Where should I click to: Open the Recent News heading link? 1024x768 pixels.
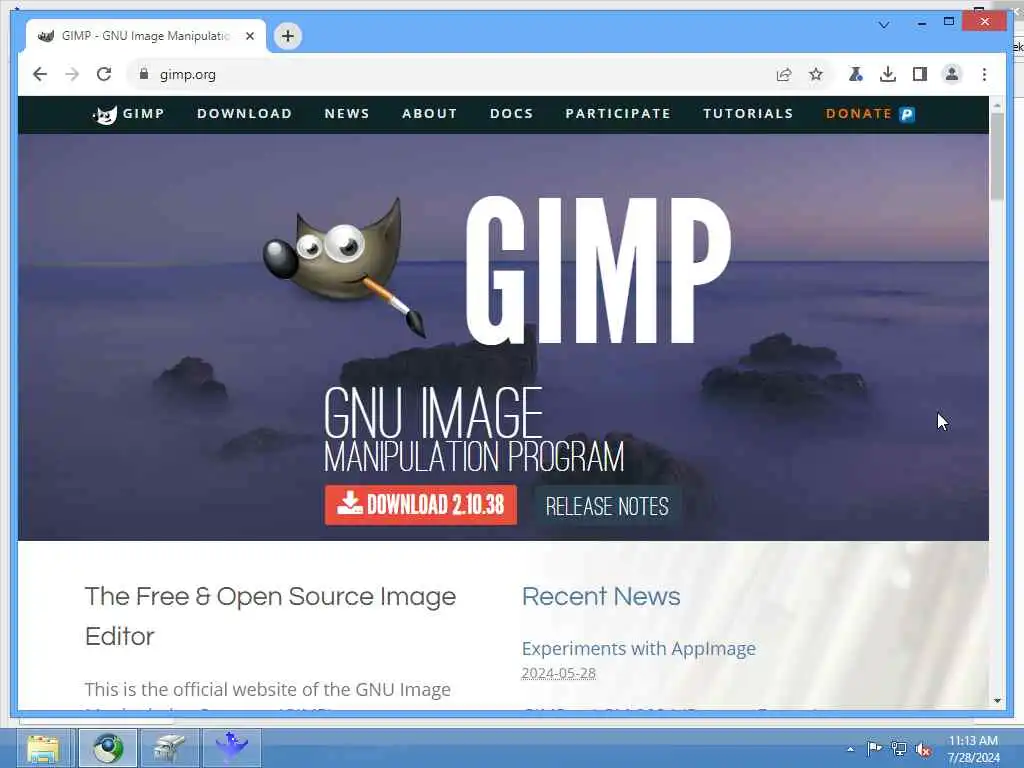(x=601, y=596)
